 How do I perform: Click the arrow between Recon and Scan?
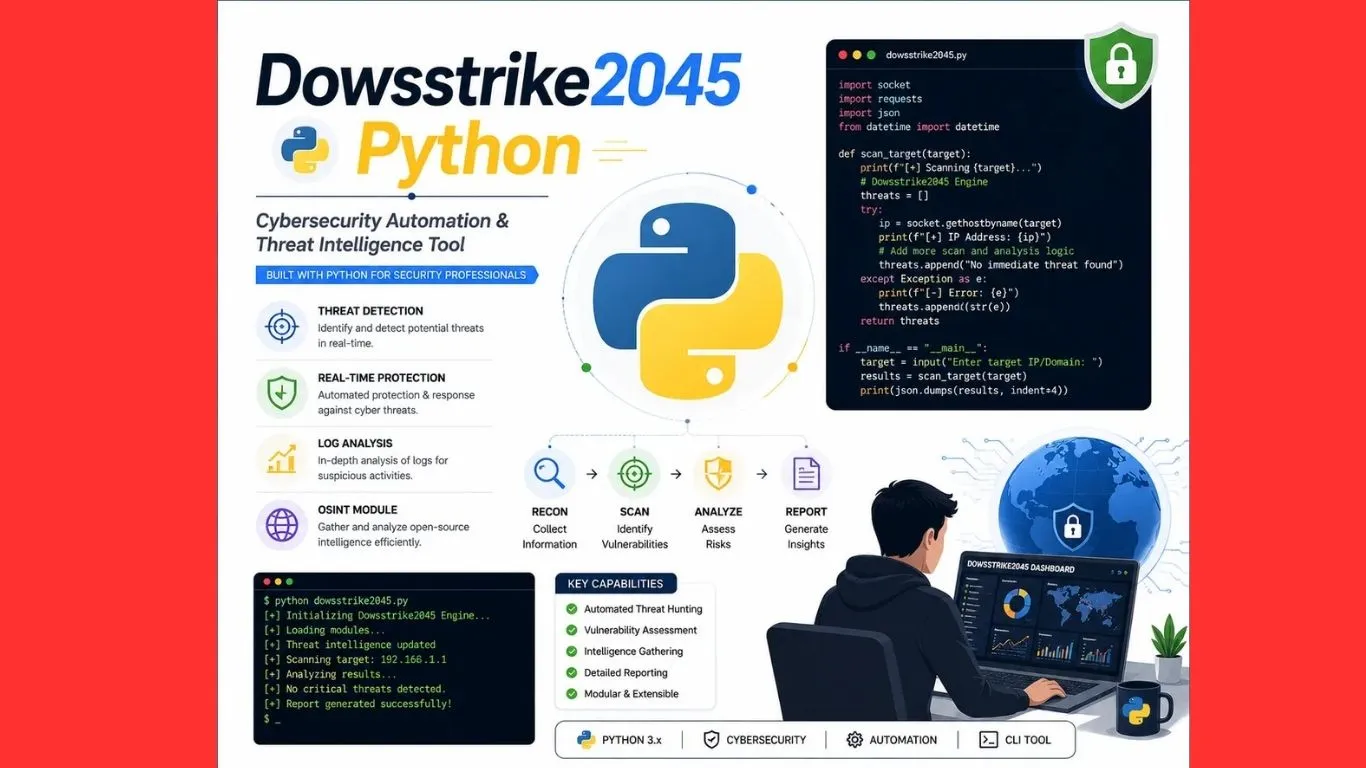pos(592,474)
